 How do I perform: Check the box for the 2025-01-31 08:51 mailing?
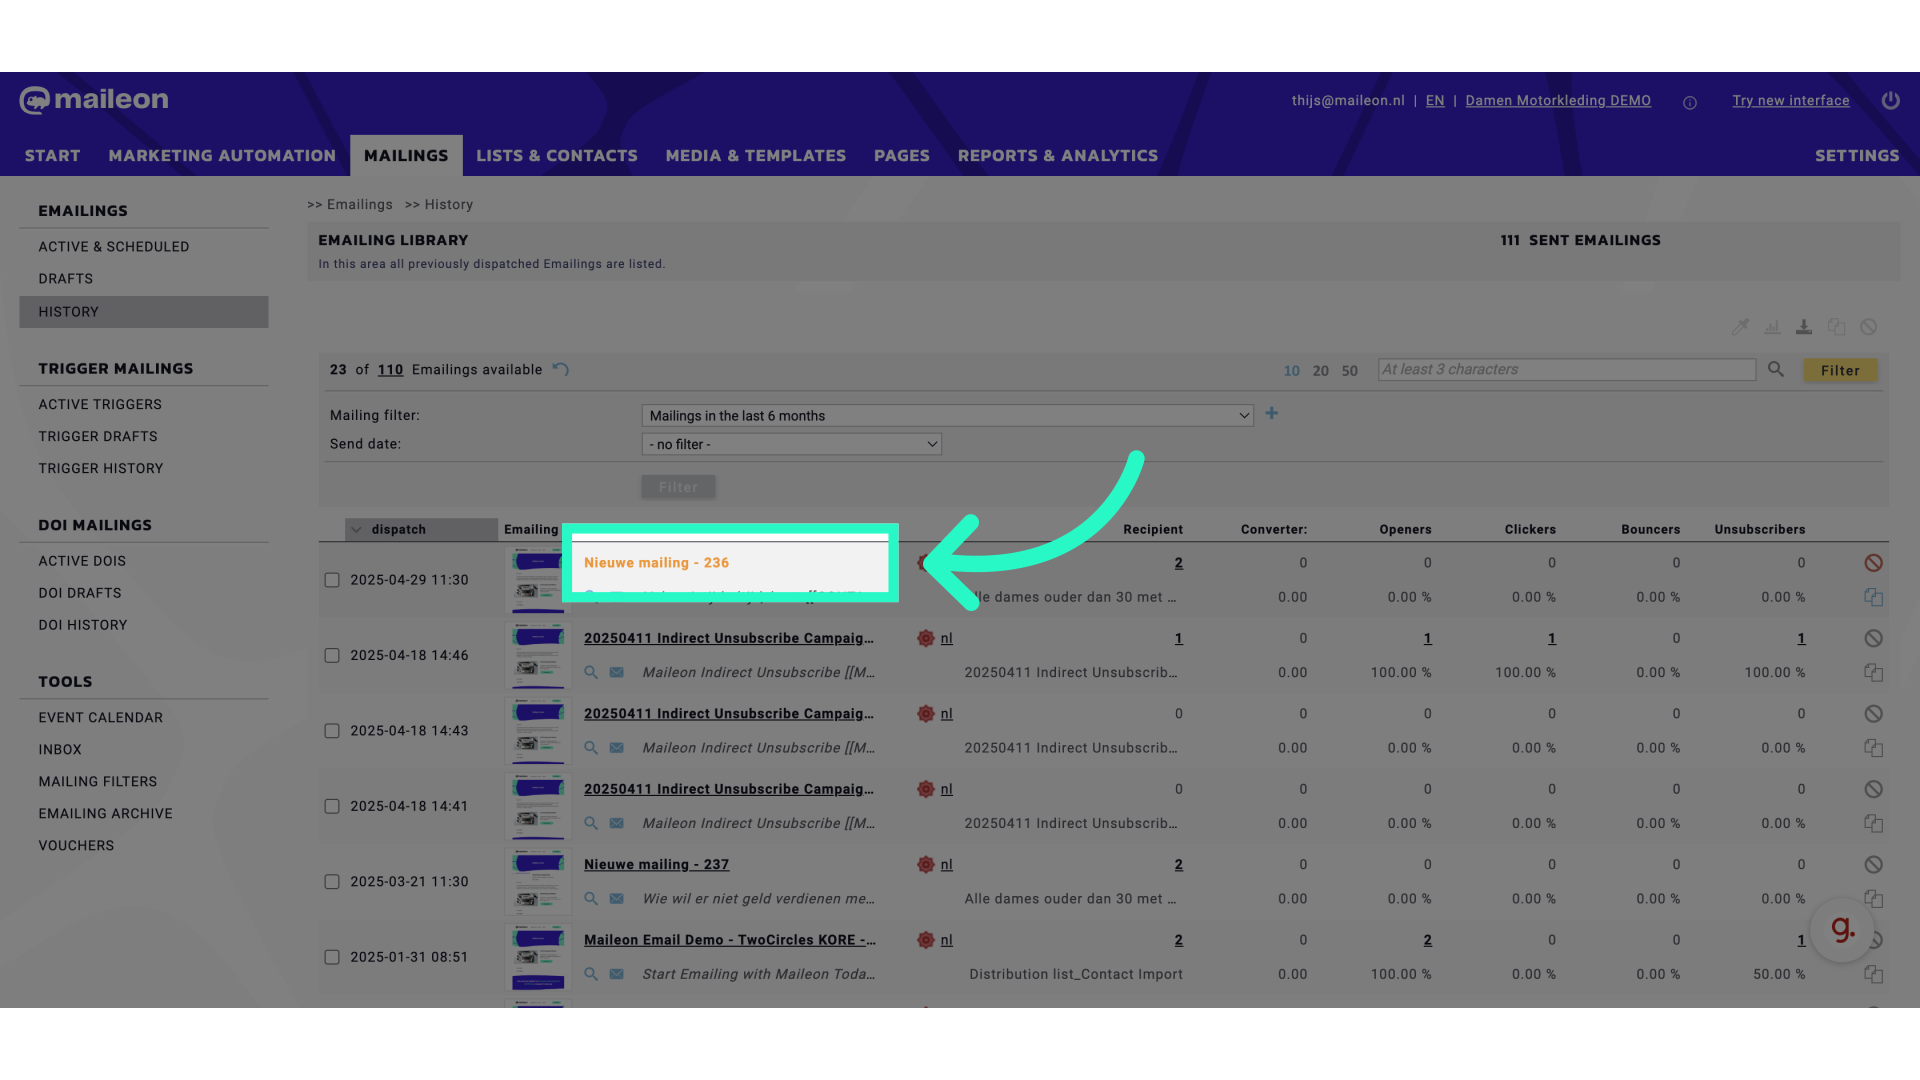pos(332,957)
